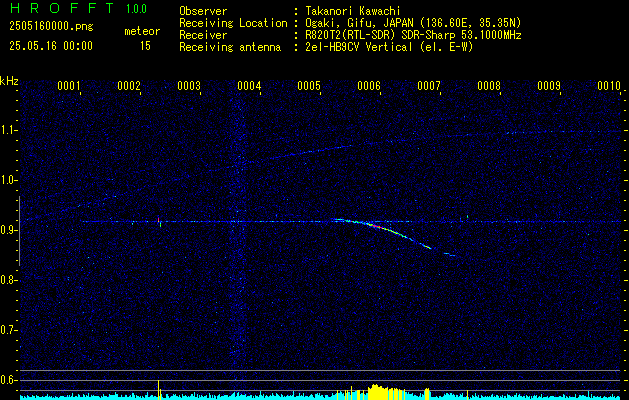Click time marker 0007
Image resolution: width=629 pixels, height=400 pixels.
429,86
